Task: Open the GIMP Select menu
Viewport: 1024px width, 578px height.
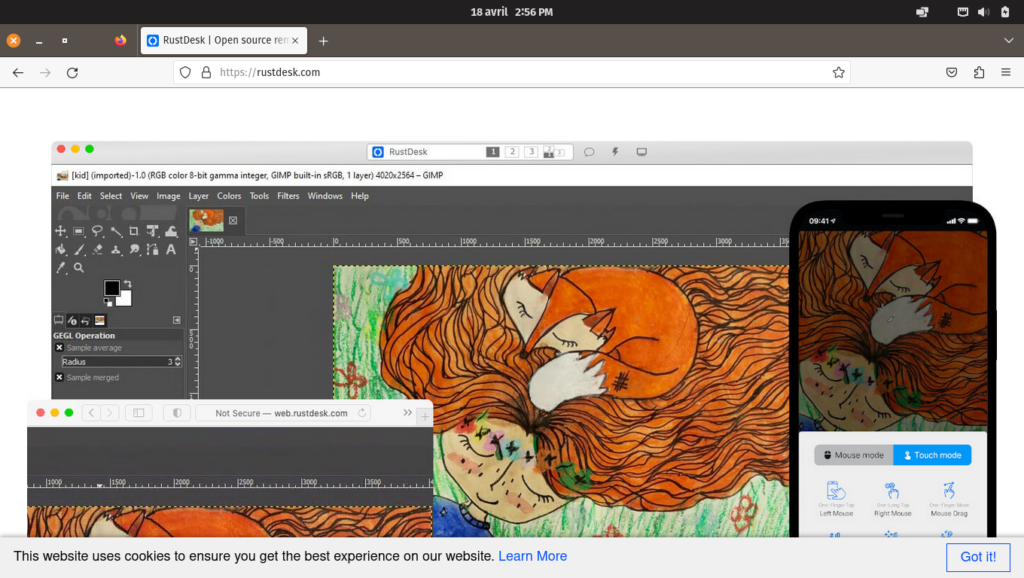Action: pyautogui.click(x=111, y=196)
